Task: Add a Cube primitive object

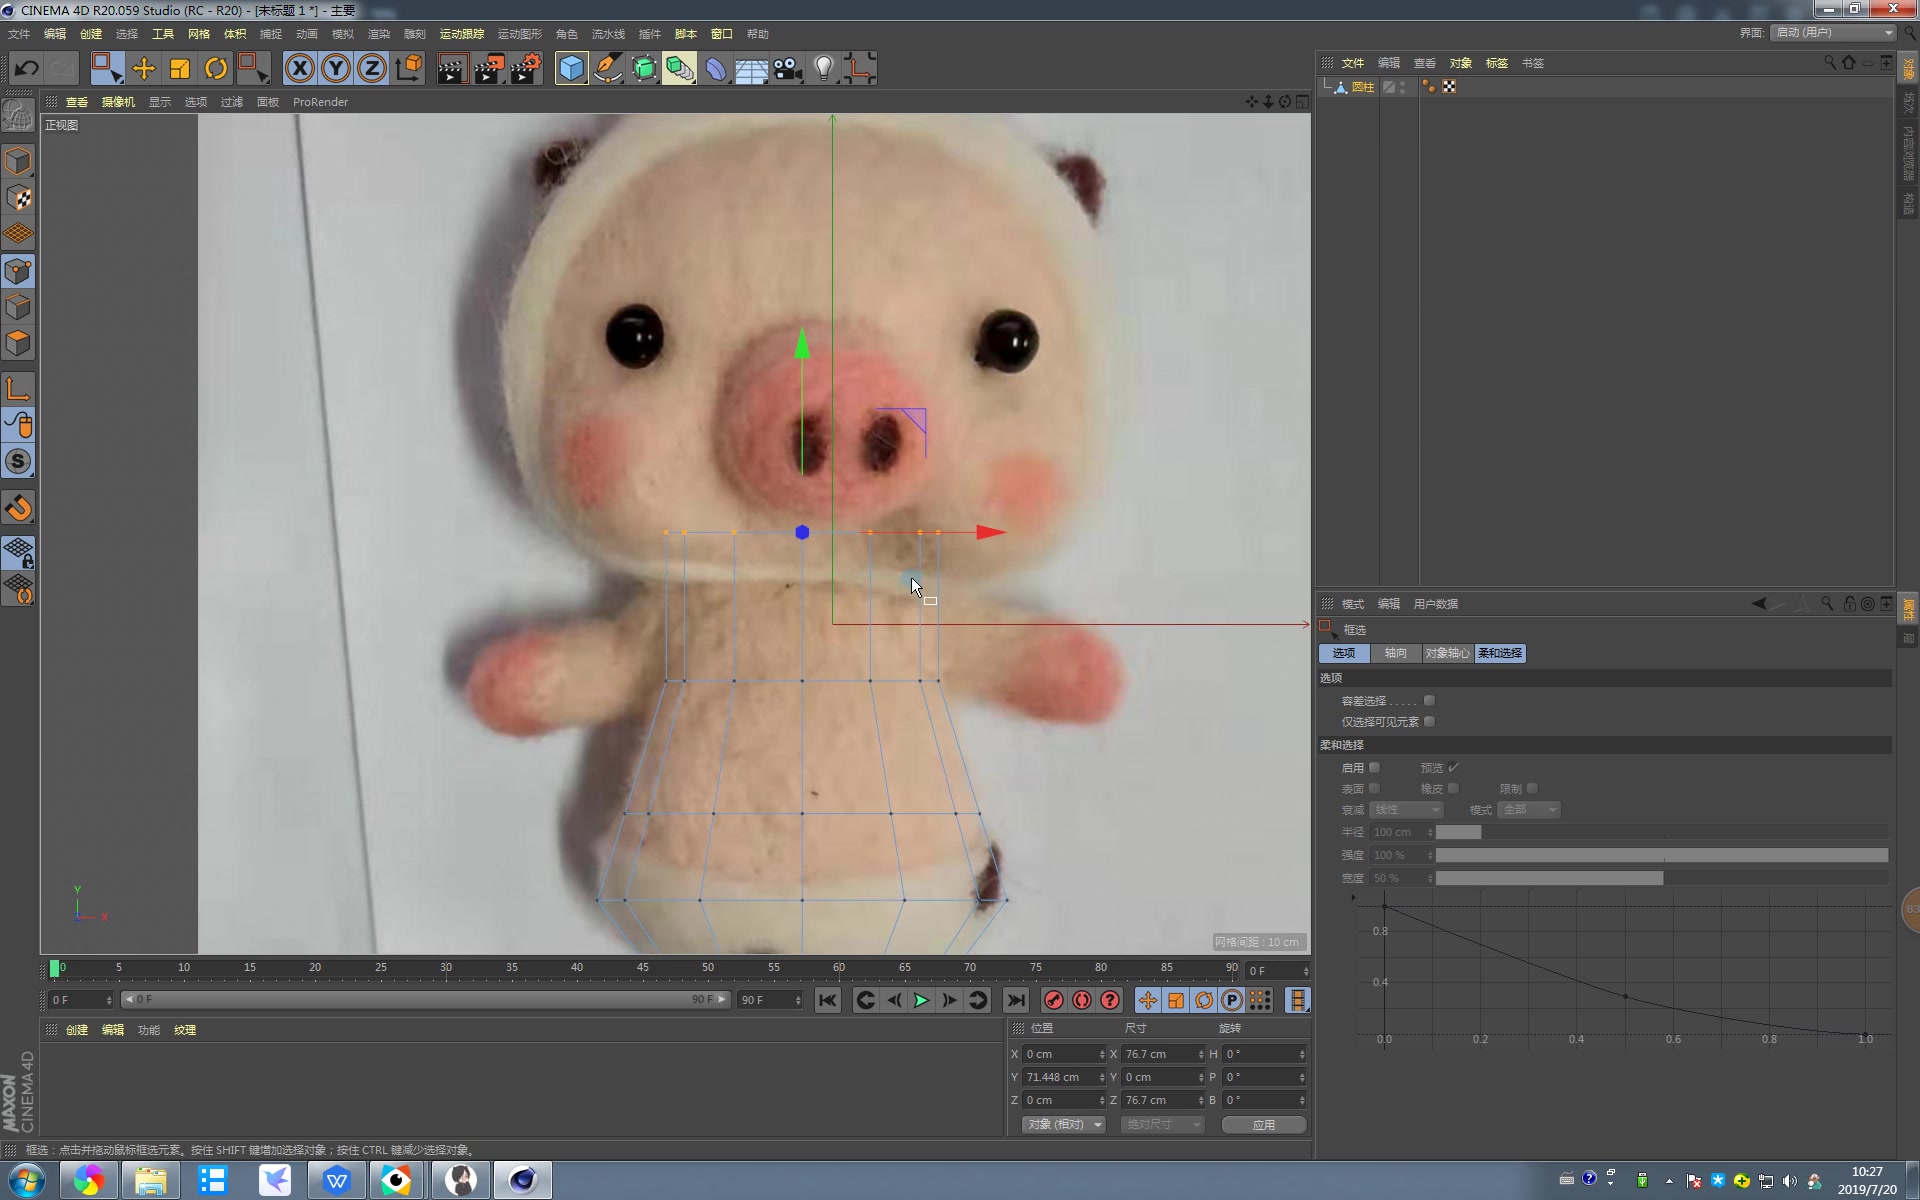Action: [571, 68]
